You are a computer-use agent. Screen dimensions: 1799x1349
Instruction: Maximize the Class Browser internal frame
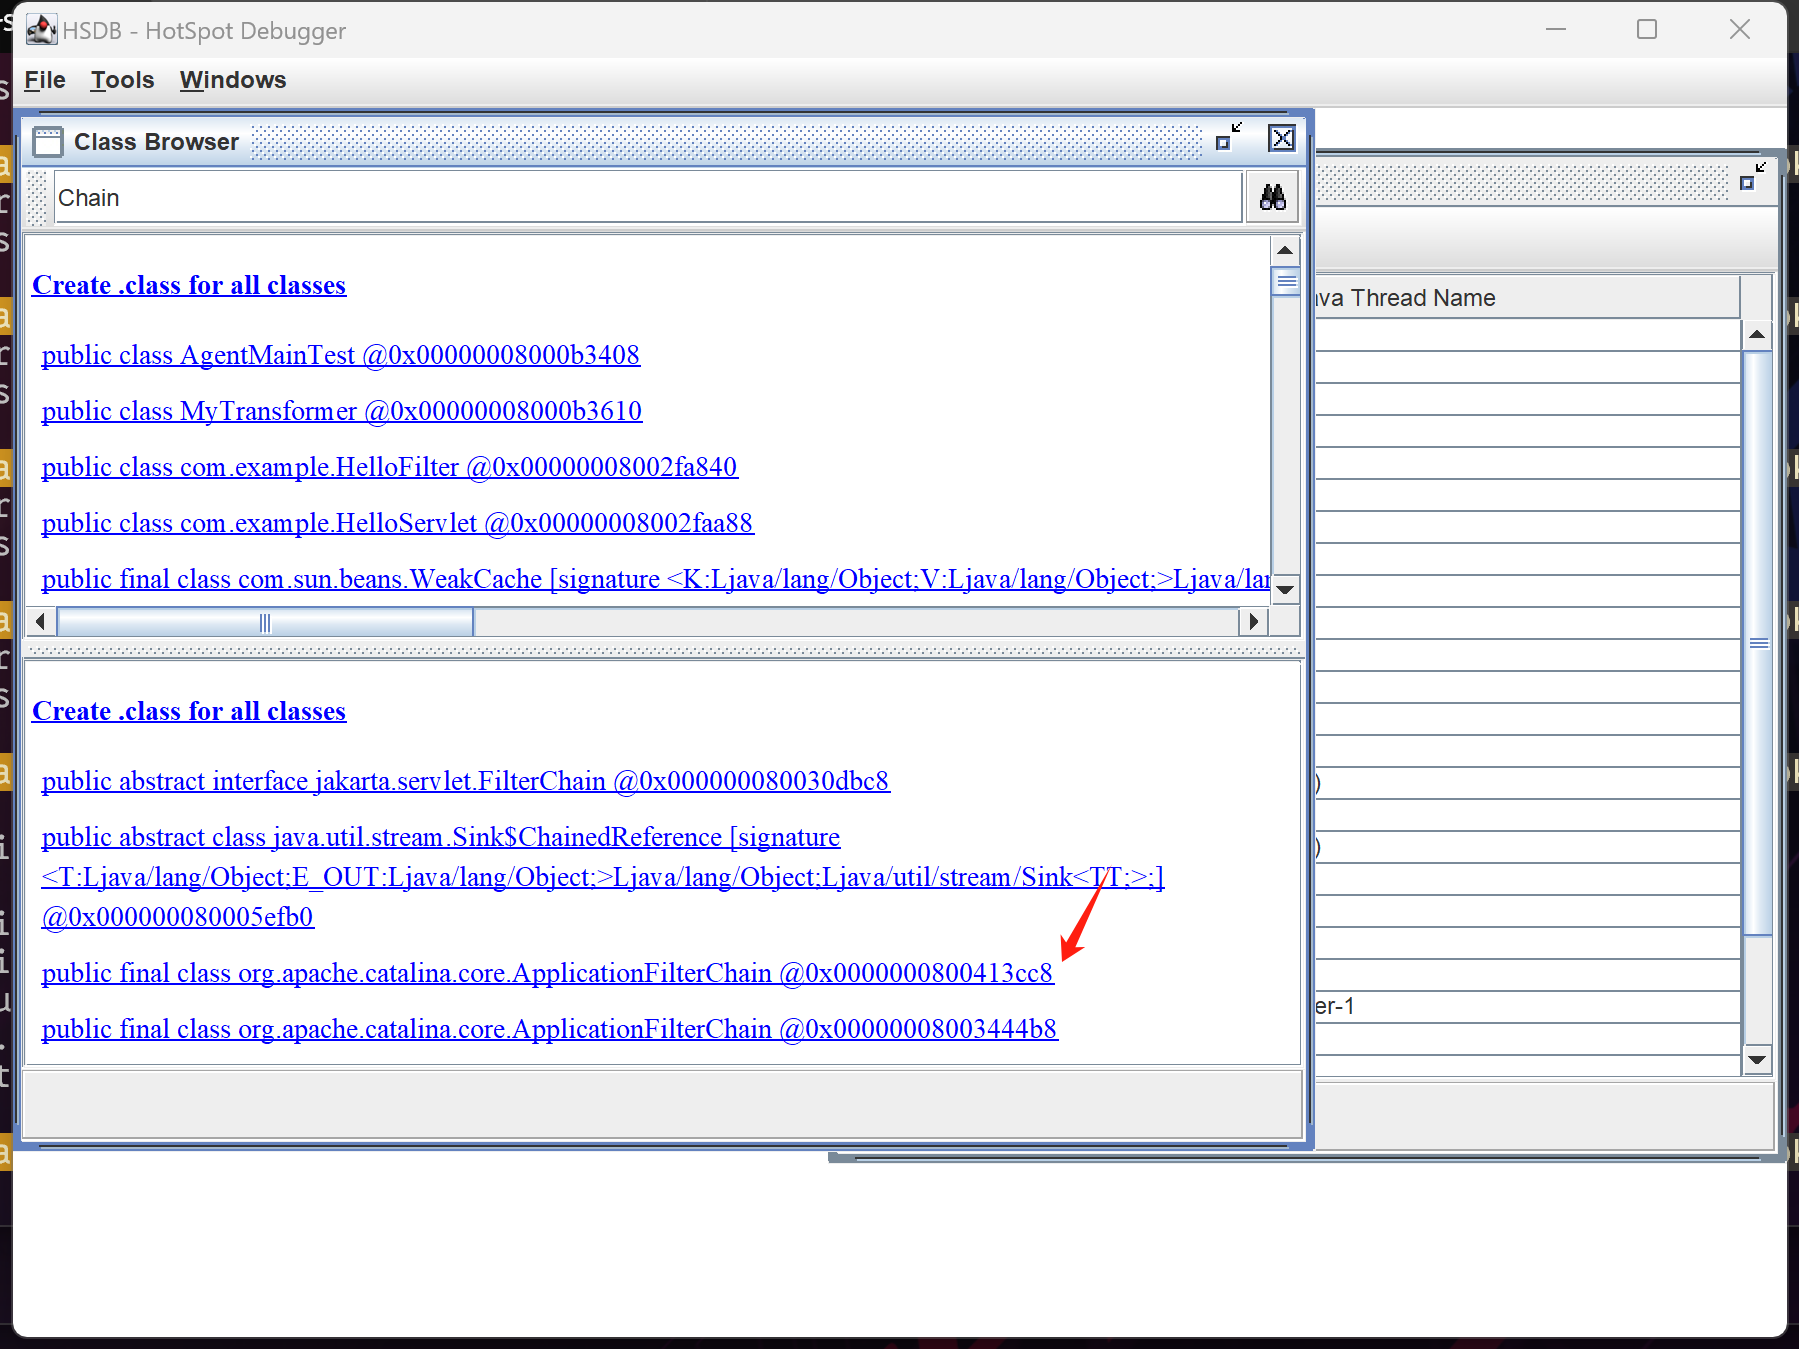1228,138
